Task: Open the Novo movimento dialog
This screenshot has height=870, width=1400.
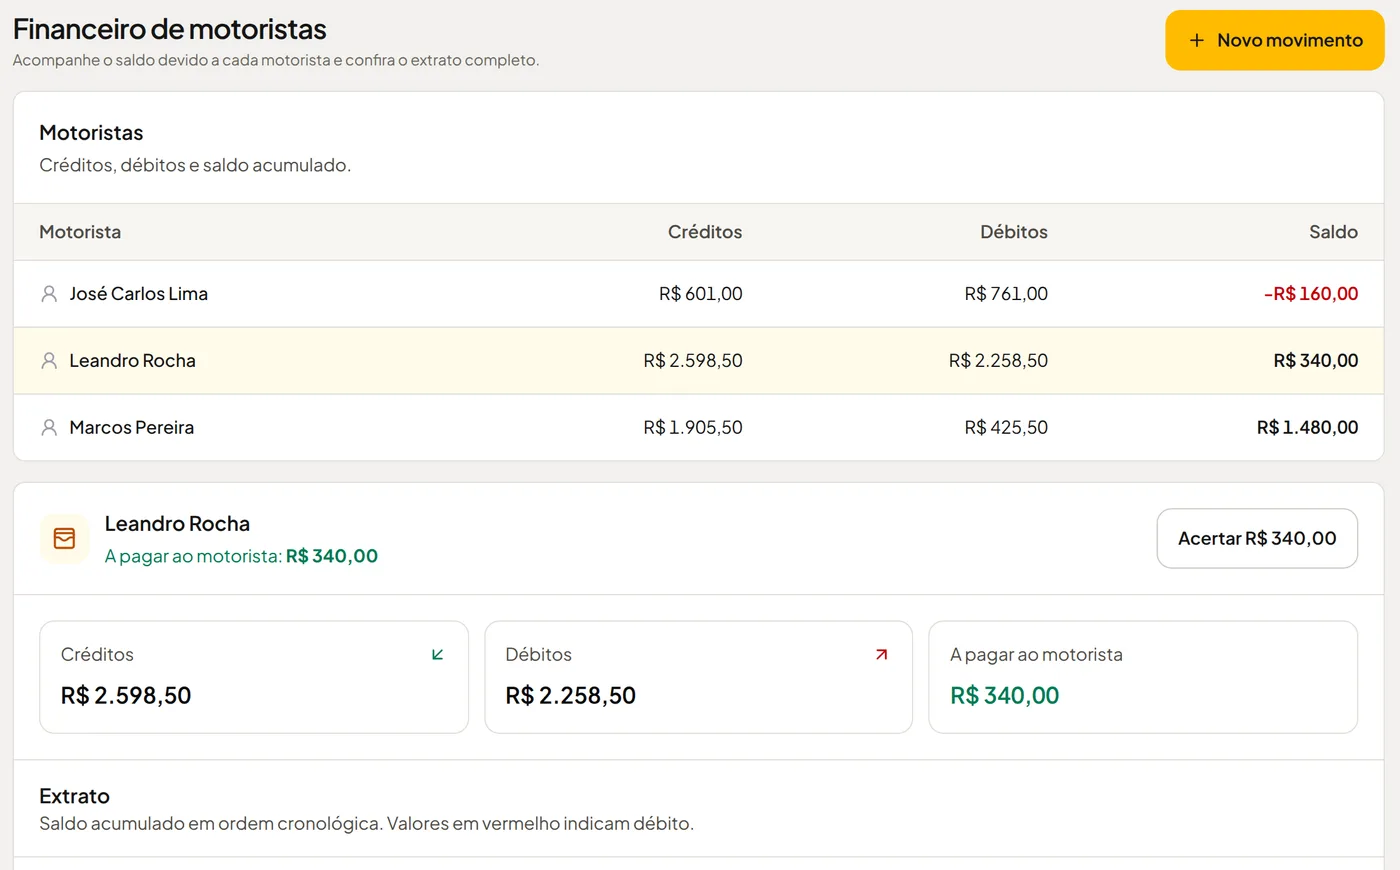Action: point(1275,40)
